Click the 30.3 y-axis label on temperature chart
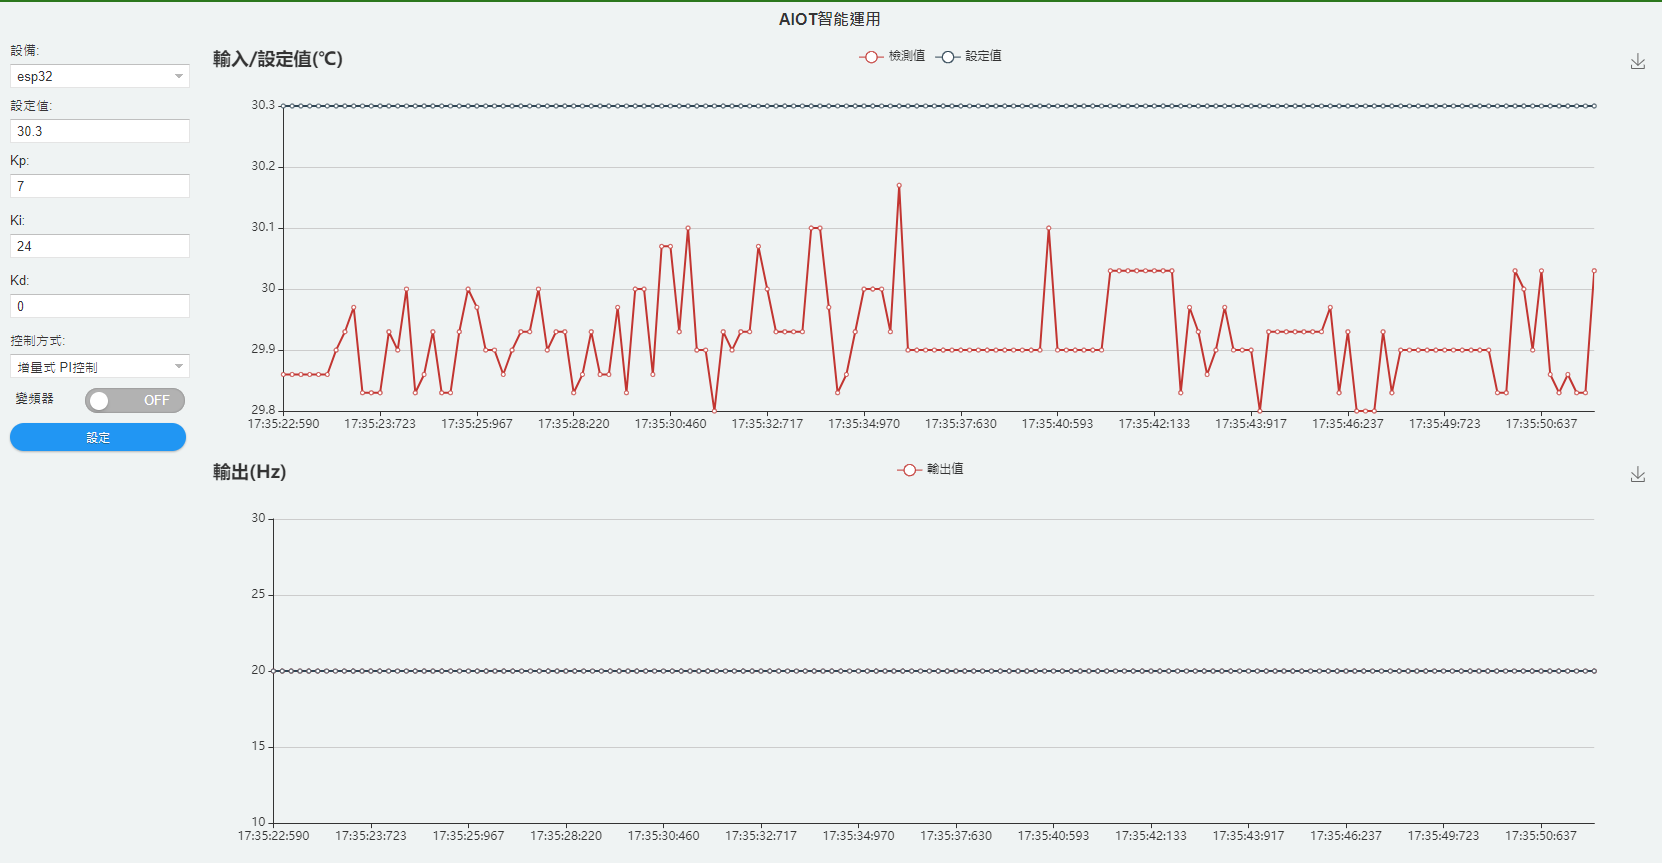This screenshot has height=863, width=1662. point(263,105)
